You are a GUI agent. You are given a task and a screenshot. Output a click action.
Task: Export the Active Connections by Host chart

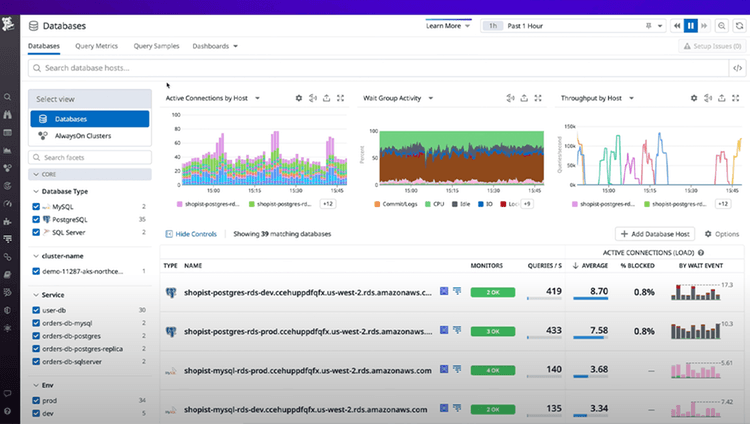326,98
